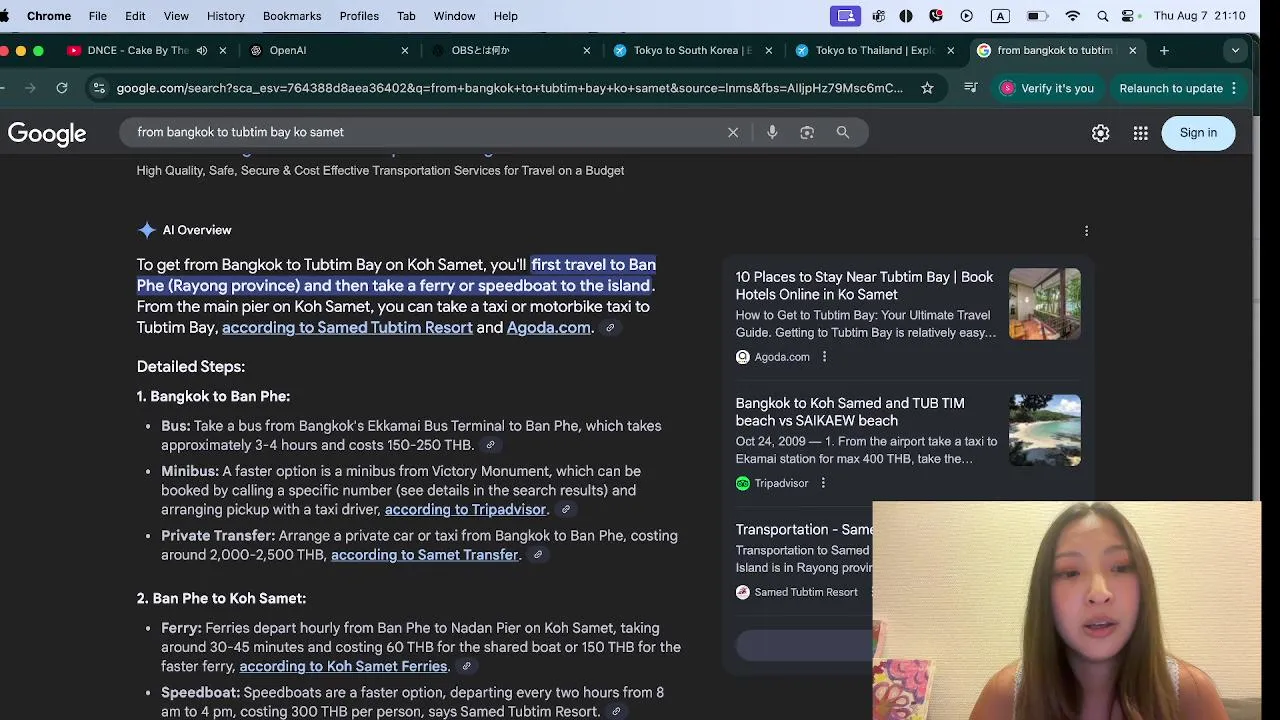1280x720 pixels.
Task: Open Google quick settings gear
Action: click(x=1100, y=133)
